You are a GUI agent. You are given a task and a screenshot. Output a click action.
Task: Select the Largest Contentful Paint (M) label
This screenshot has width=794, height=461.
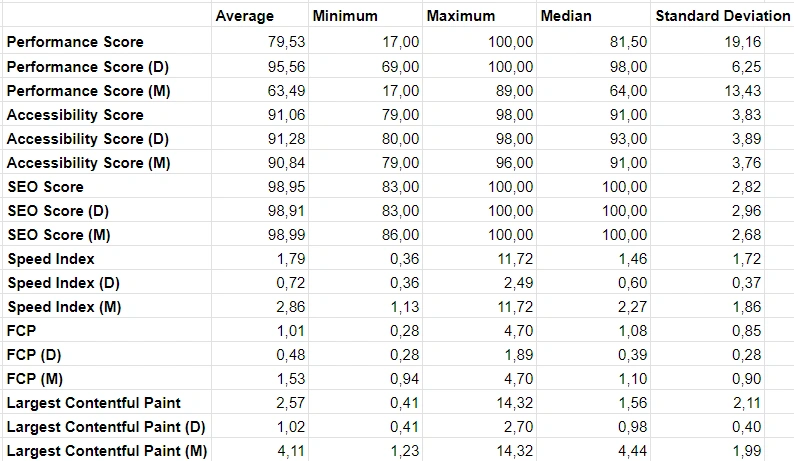(x=107, y=450)
